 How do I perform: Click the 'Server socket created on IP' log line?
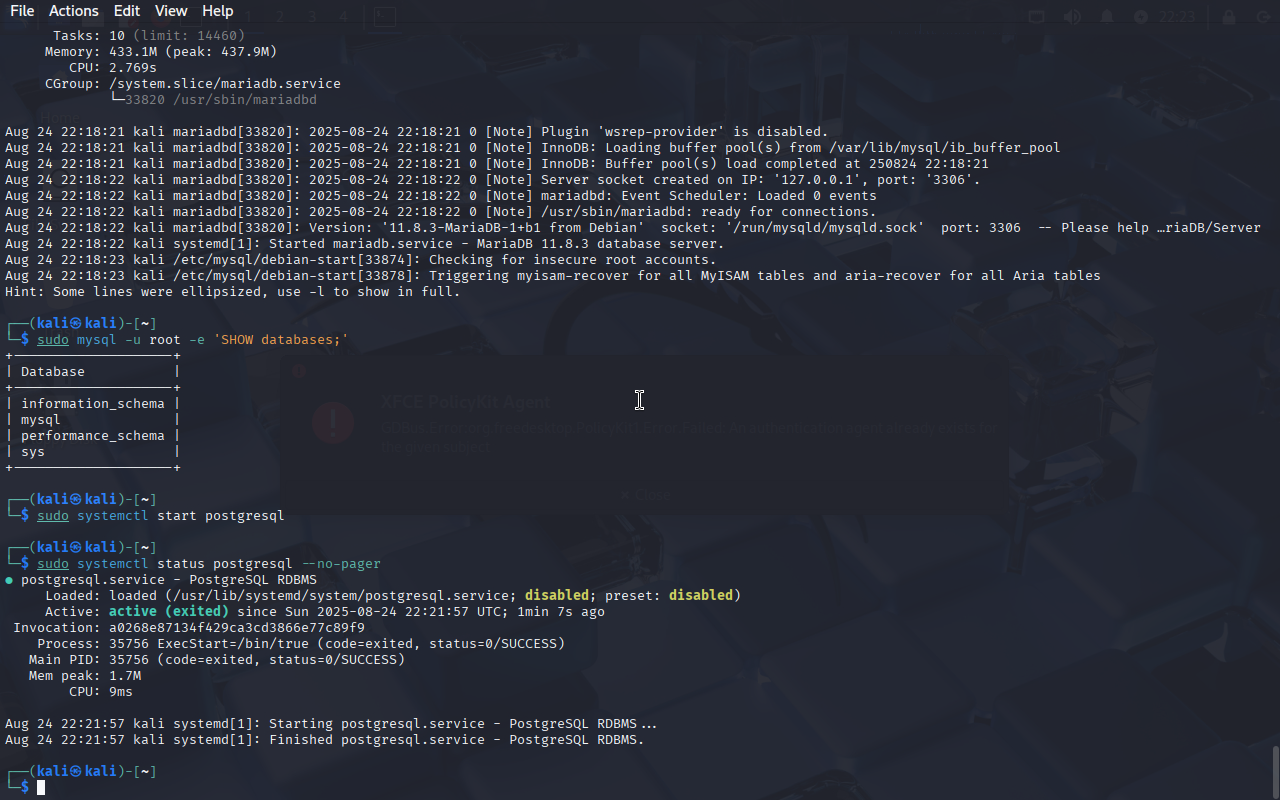[493, 180]
